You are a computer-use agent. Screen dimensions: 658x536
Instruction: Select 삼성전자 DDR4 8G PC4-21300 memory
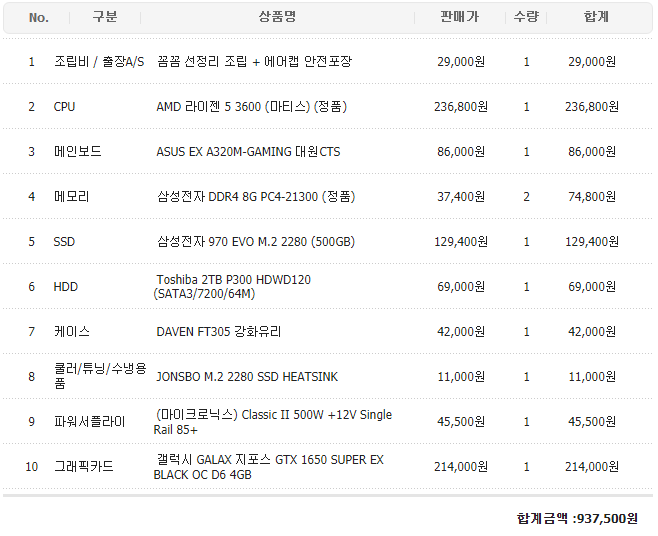click(x=256, y=197)
